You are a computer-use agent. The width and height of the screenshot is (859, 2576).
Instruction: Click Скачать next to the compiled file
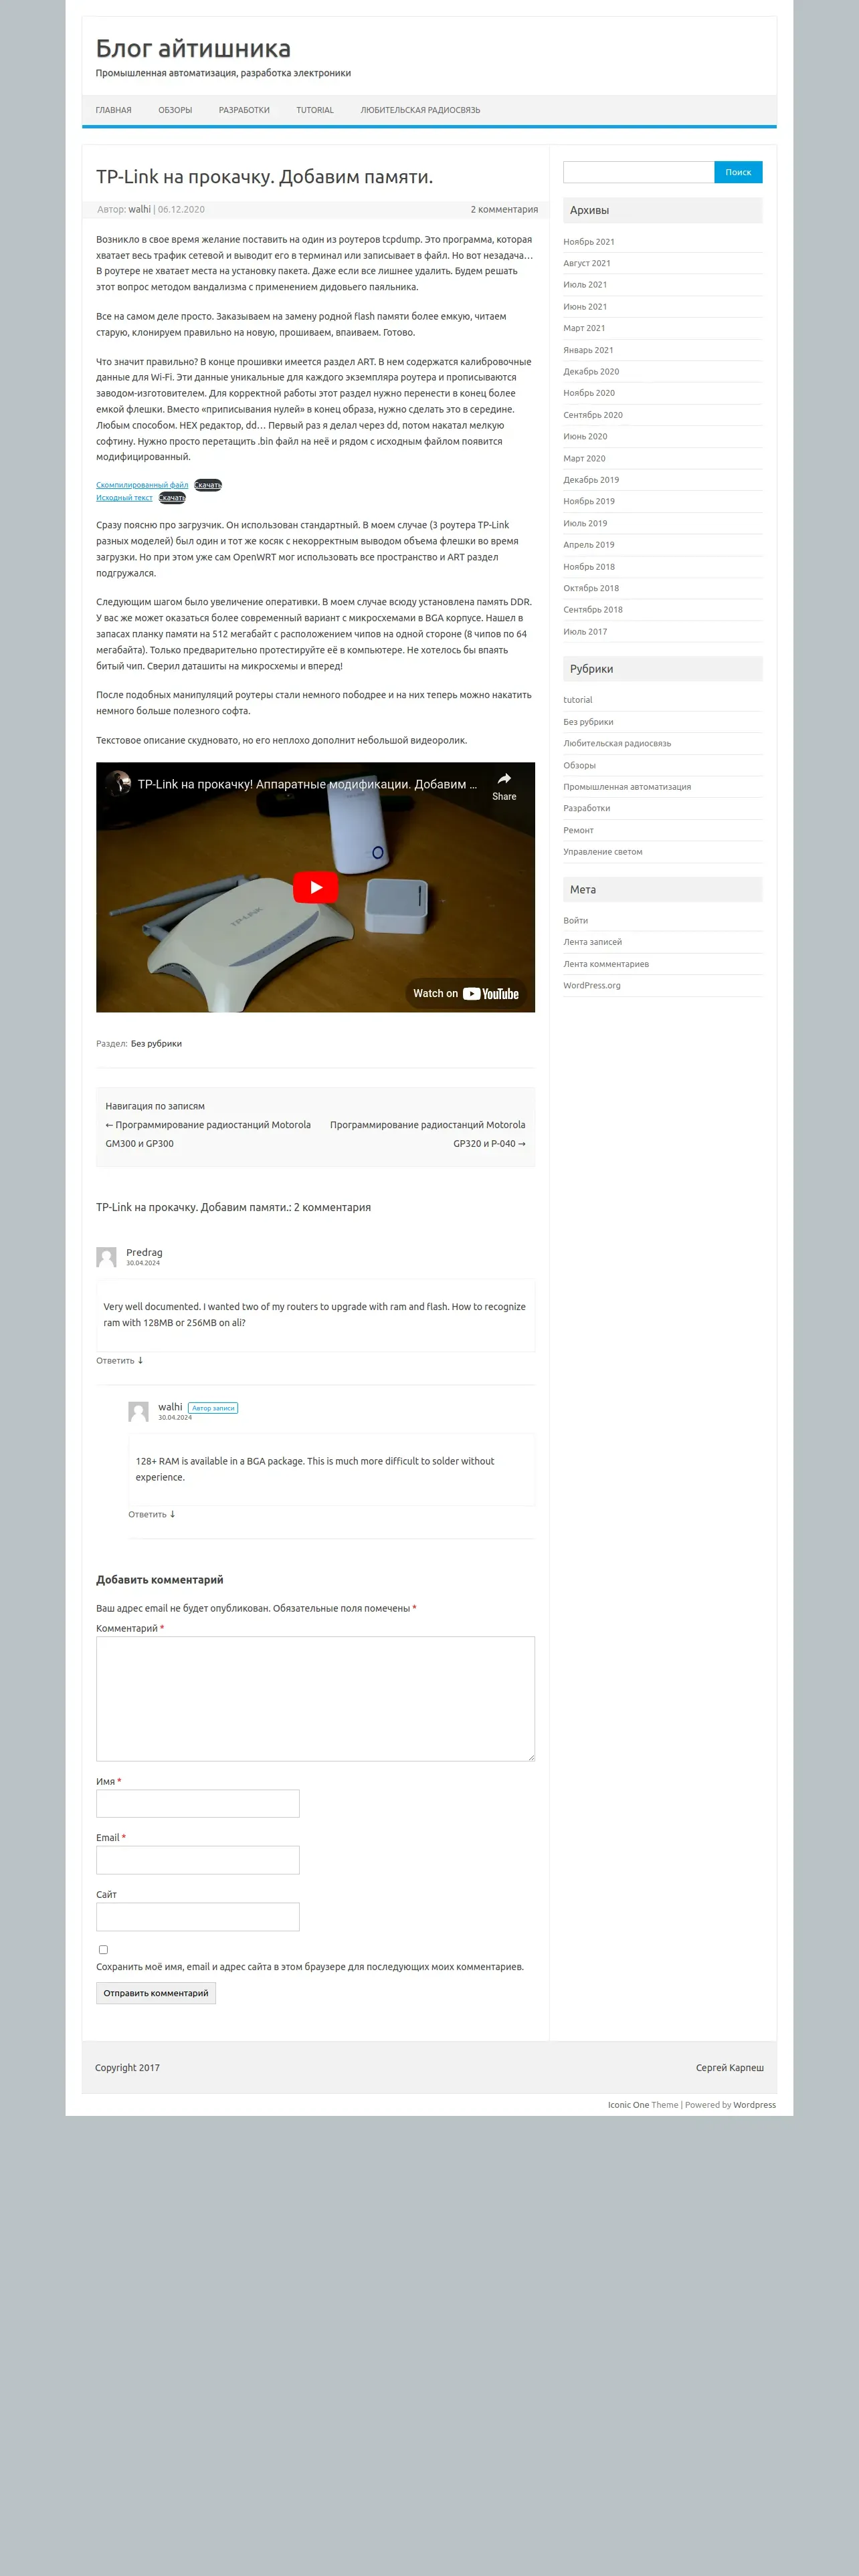[208, 485]
